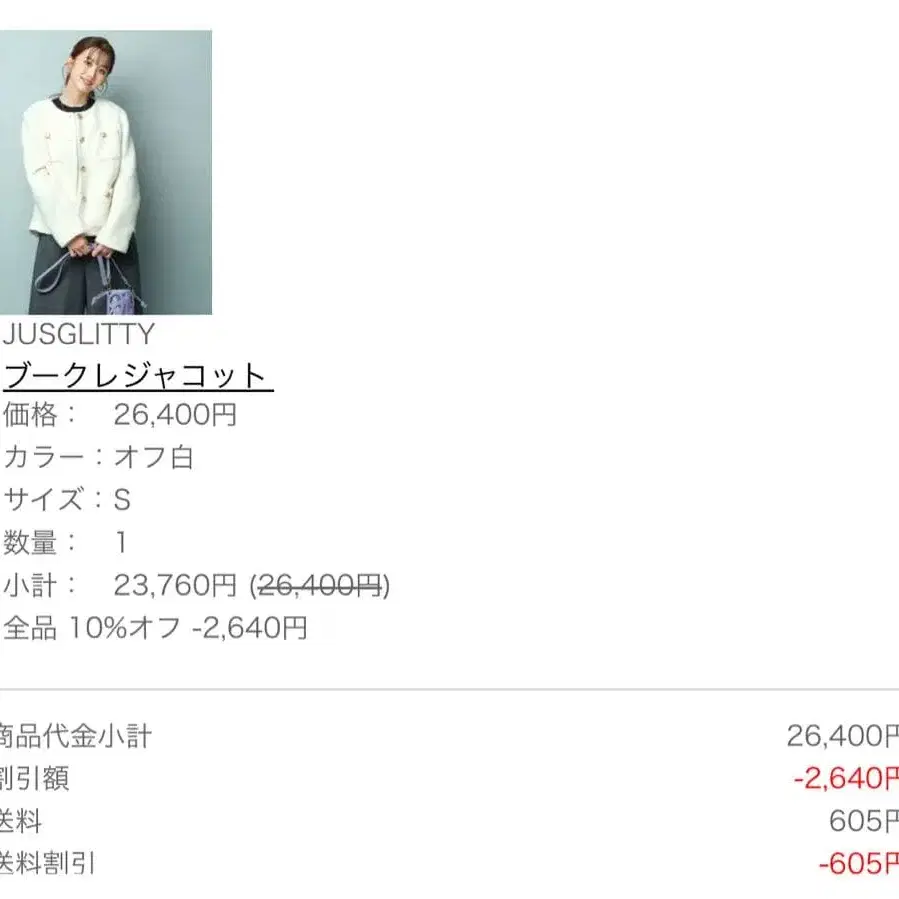Screen dimensions: 899x899
Task: Click the red -2,640 discount amount
Action: coord(846,779)
